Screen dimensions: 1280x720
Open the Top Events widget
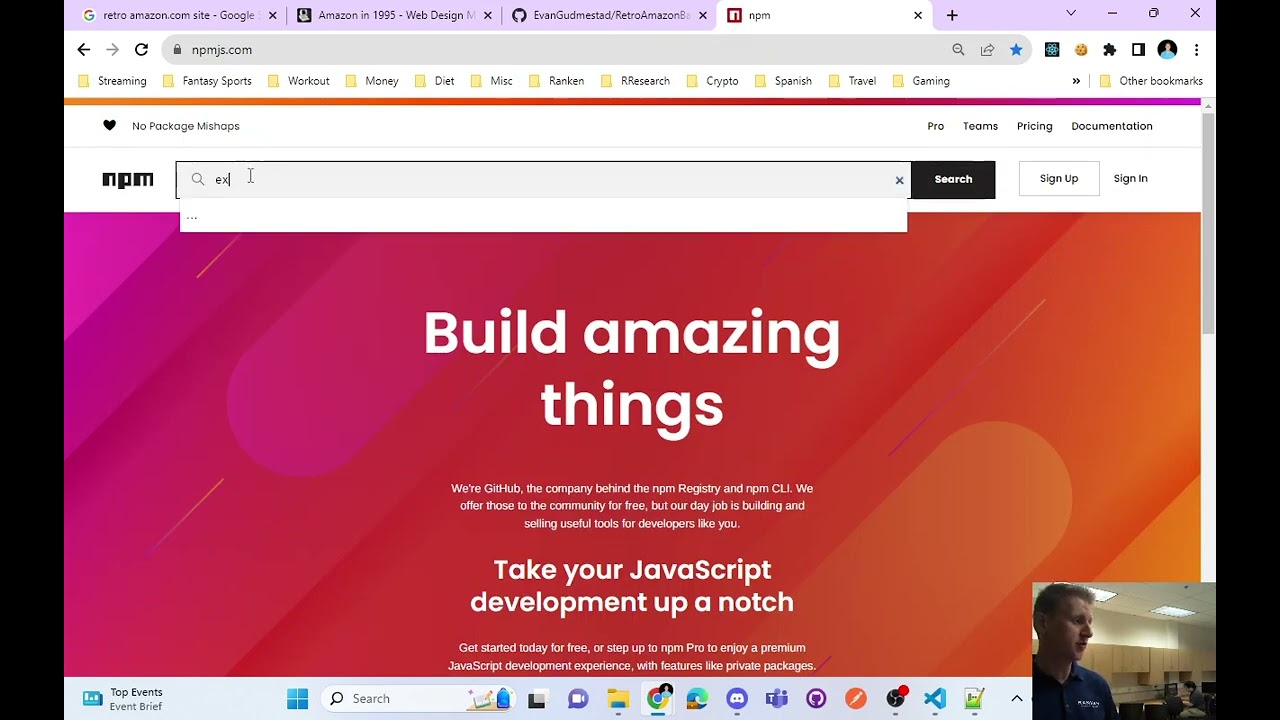coord(123,699)
